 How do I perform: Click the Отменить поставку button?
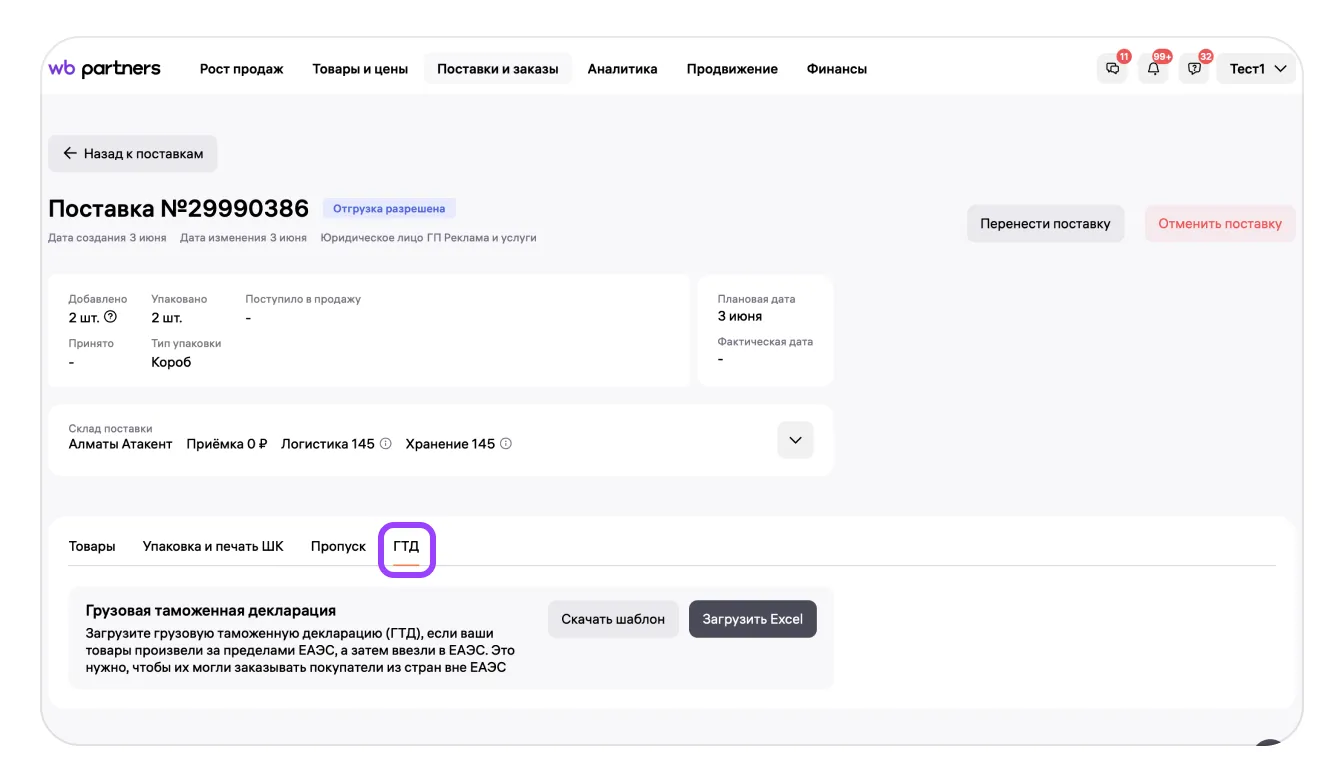coord(1219,224)
